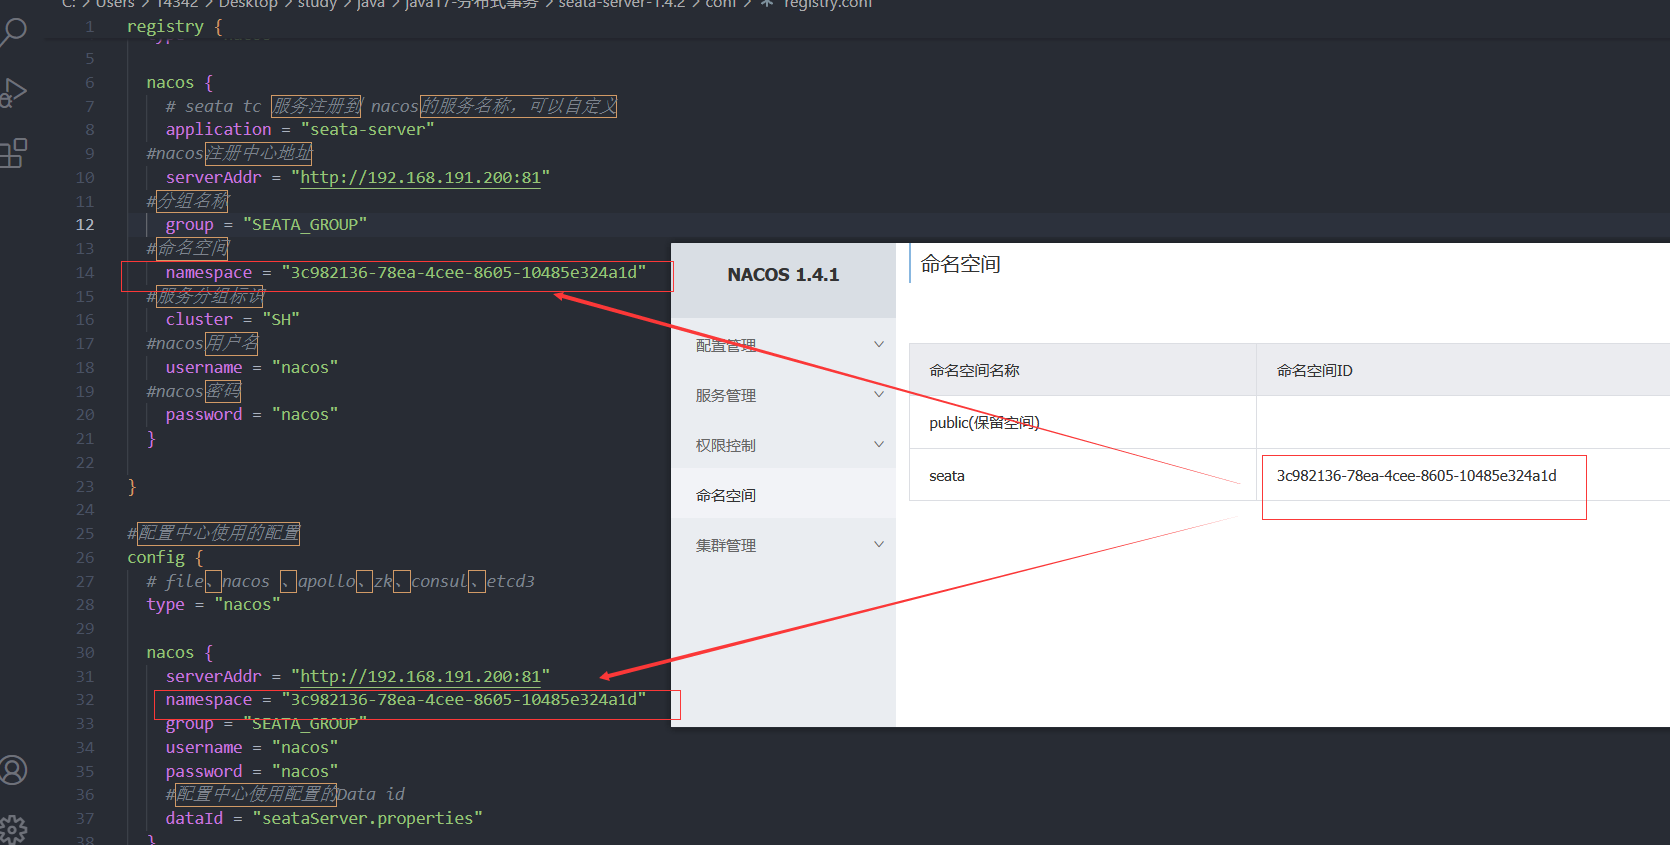Click namespace ID 3c982136 in Nacos table

[x=1416, y=476]
